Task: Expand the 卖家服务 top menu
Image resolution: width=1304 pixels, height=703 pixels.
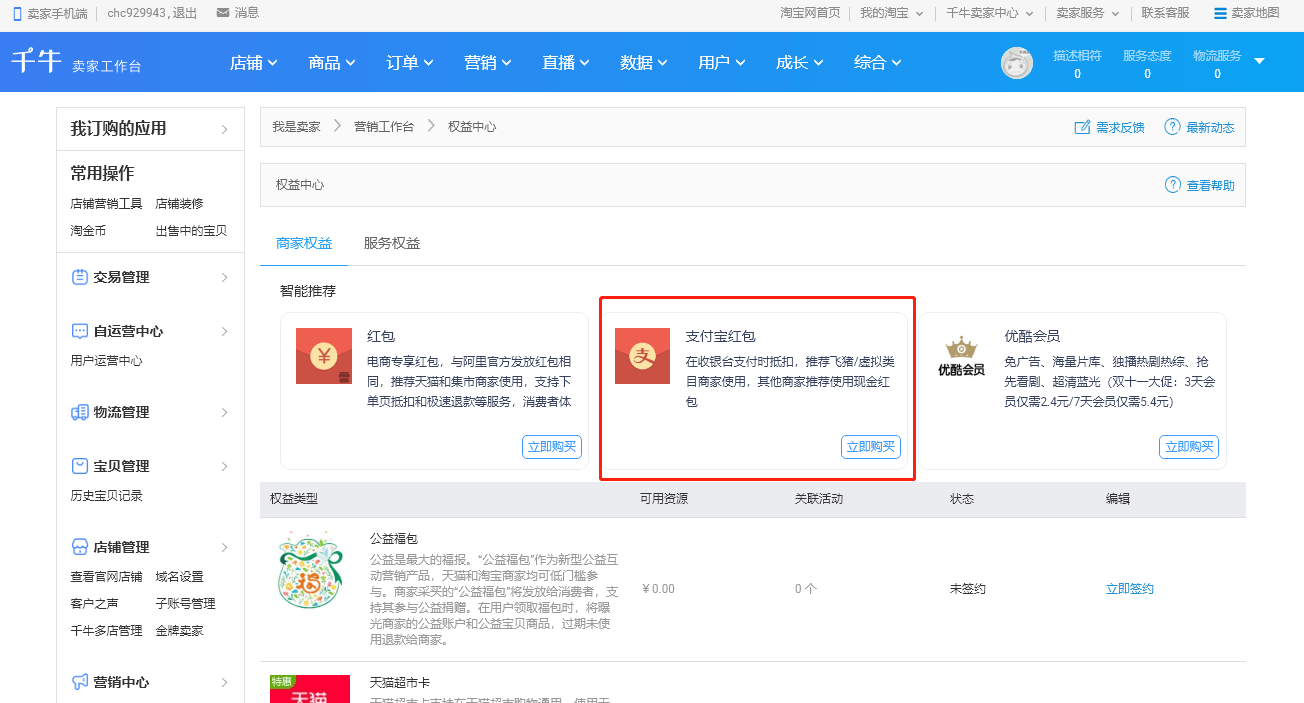Action: click(x=1088, y=13)
